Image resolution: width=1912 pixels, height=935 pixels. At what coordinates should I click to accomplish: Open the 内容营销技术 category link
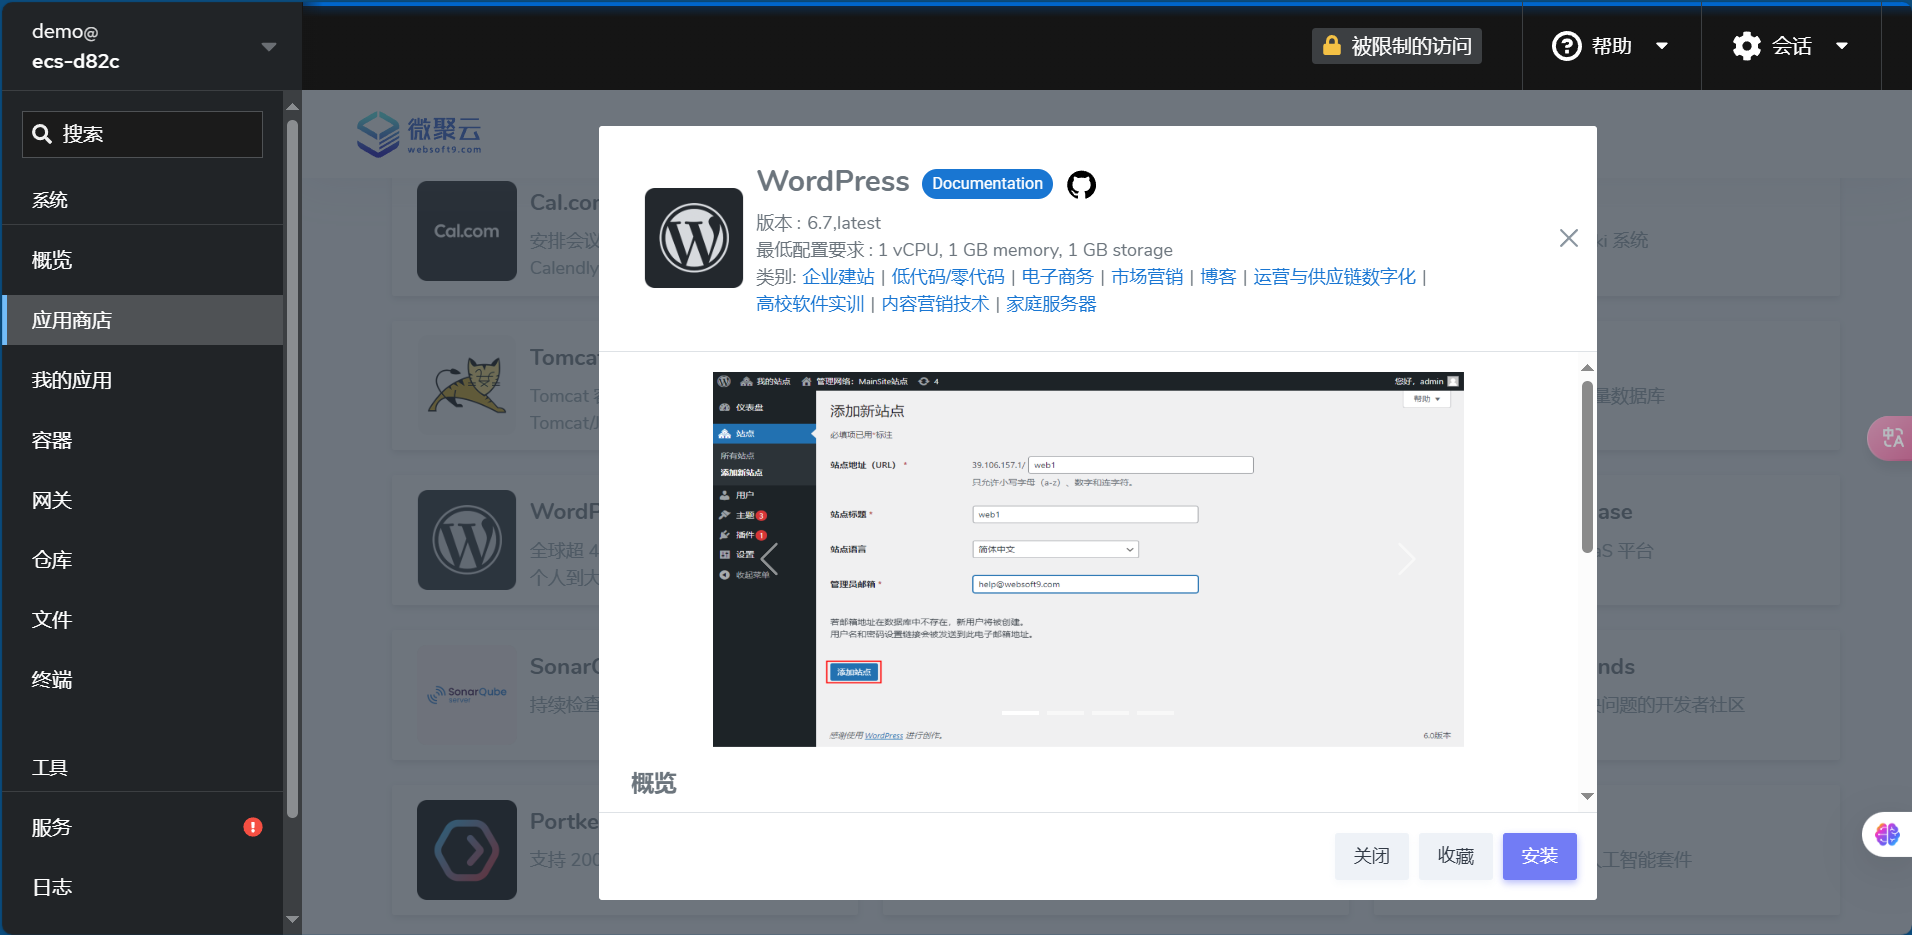click(935, 304)
